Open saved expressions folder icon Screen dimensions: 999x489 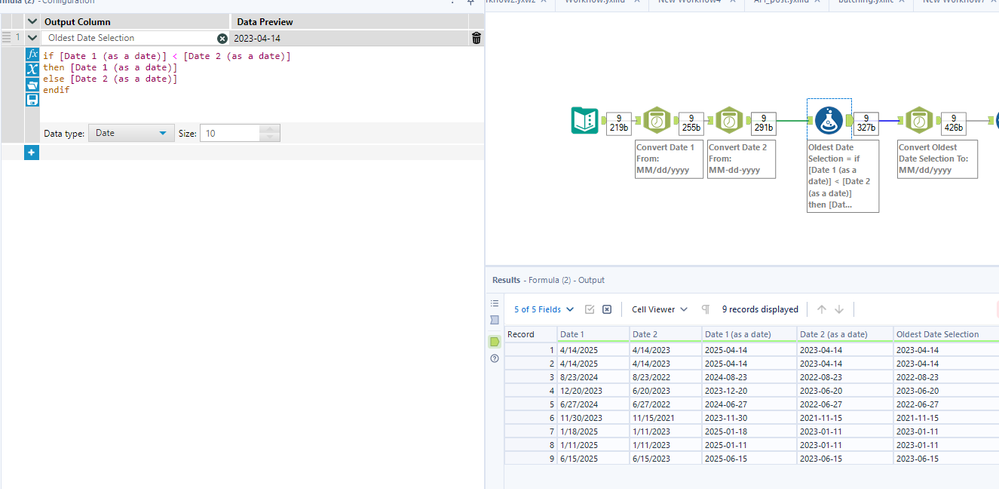click(32, 84)
